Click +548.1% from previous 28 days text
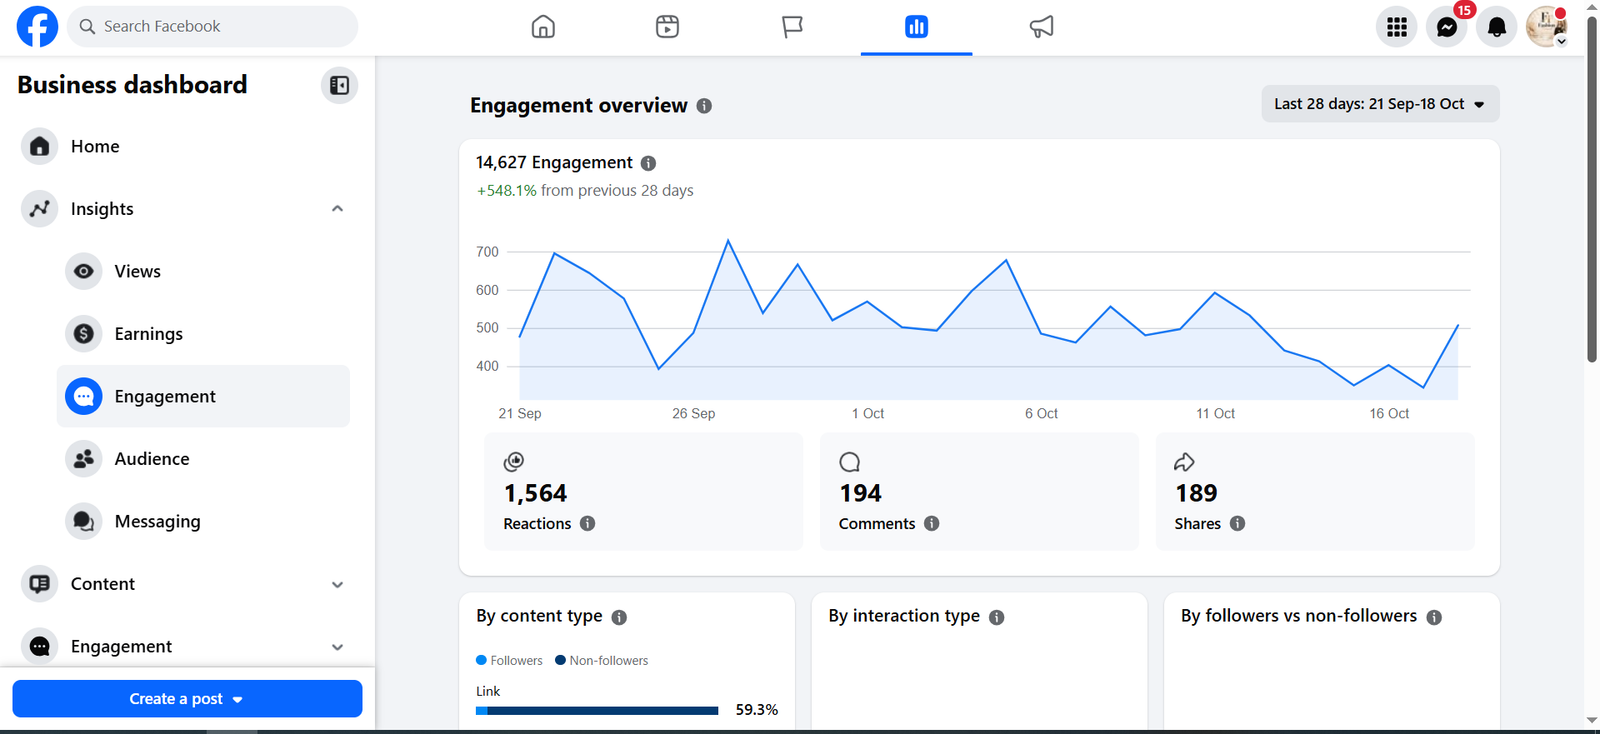Viewport: 1600px width, 734px height. pyautogui.click(x=585, y=190)
